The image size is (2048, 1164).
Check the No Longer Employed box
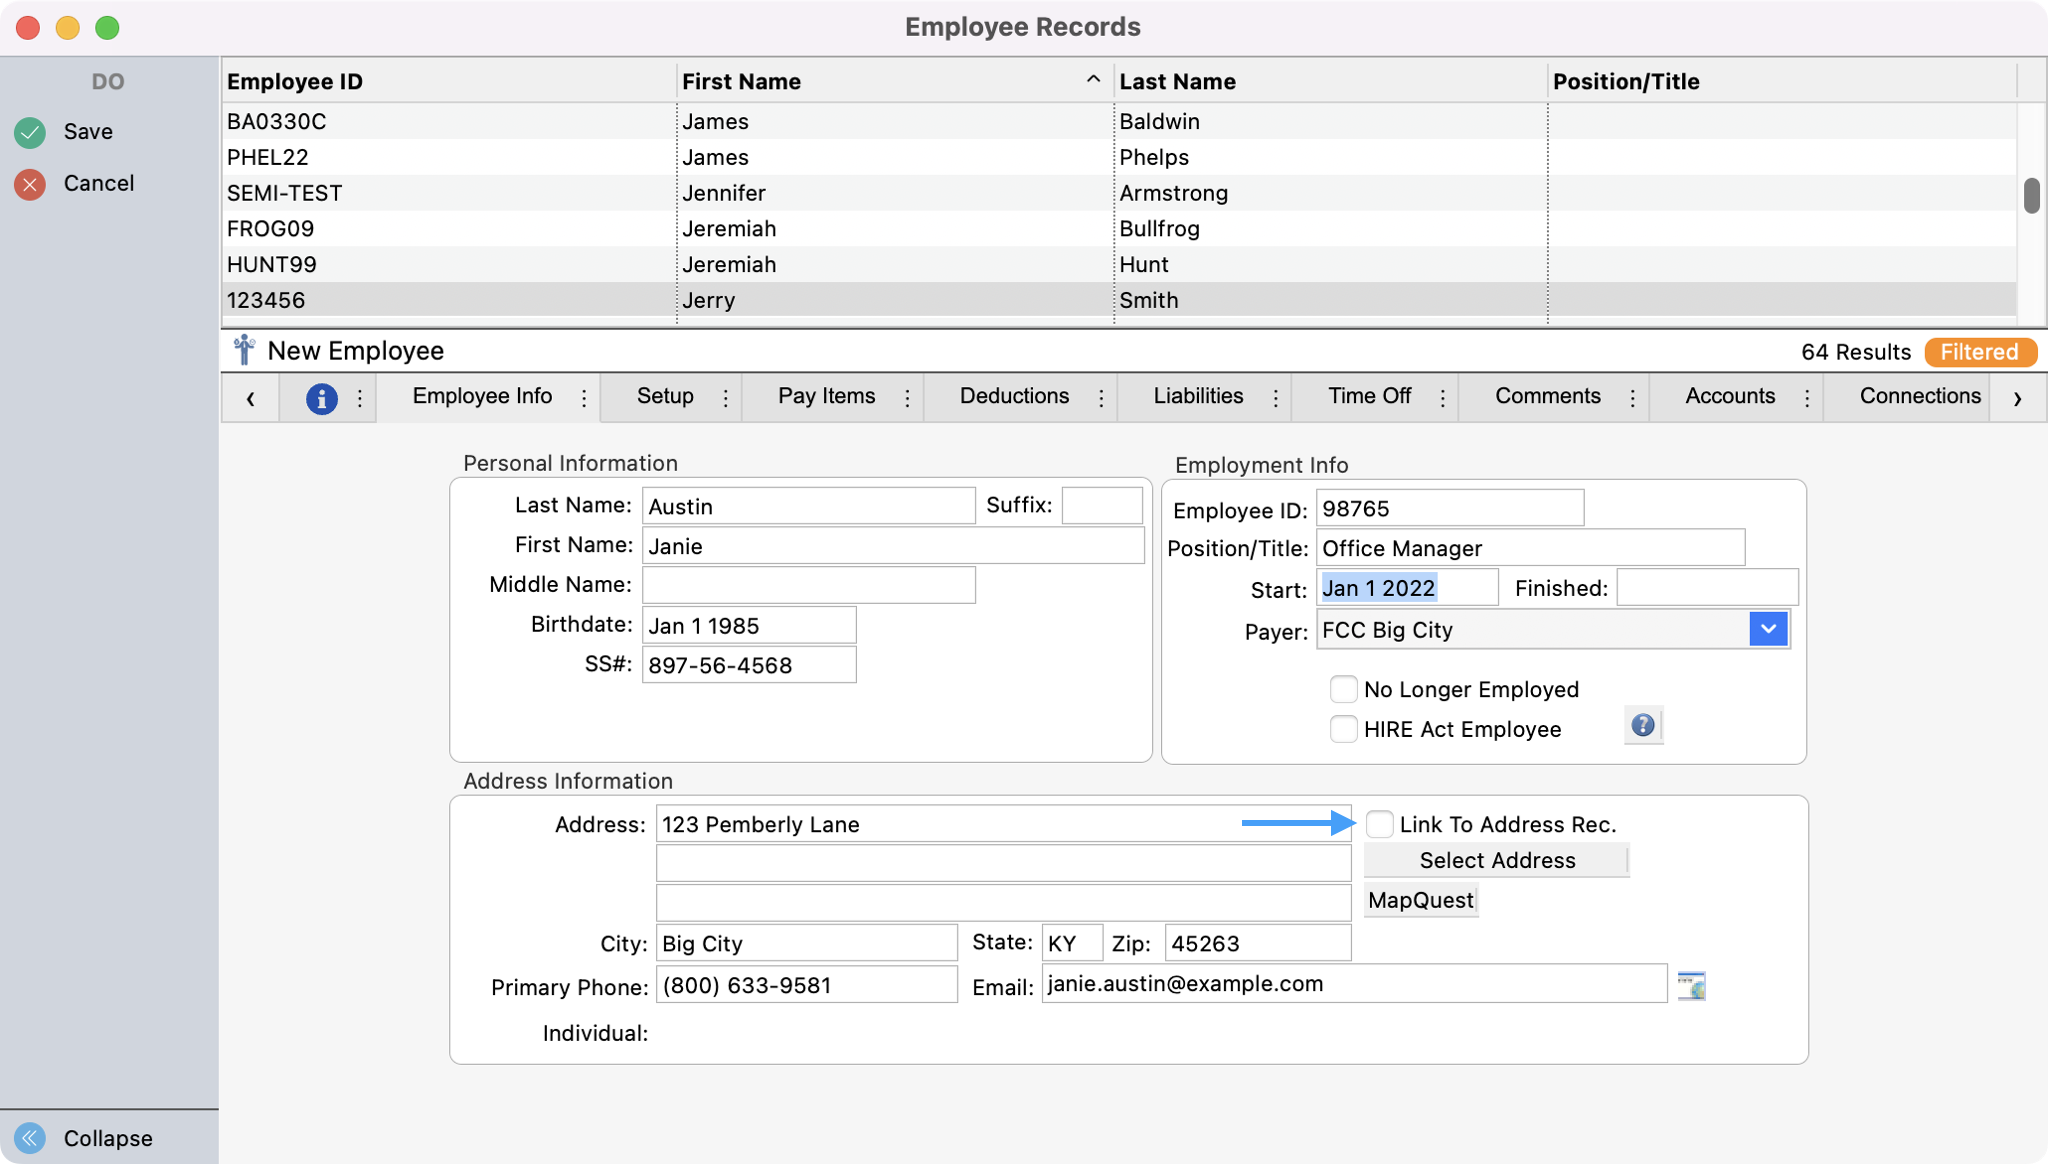1344,688
